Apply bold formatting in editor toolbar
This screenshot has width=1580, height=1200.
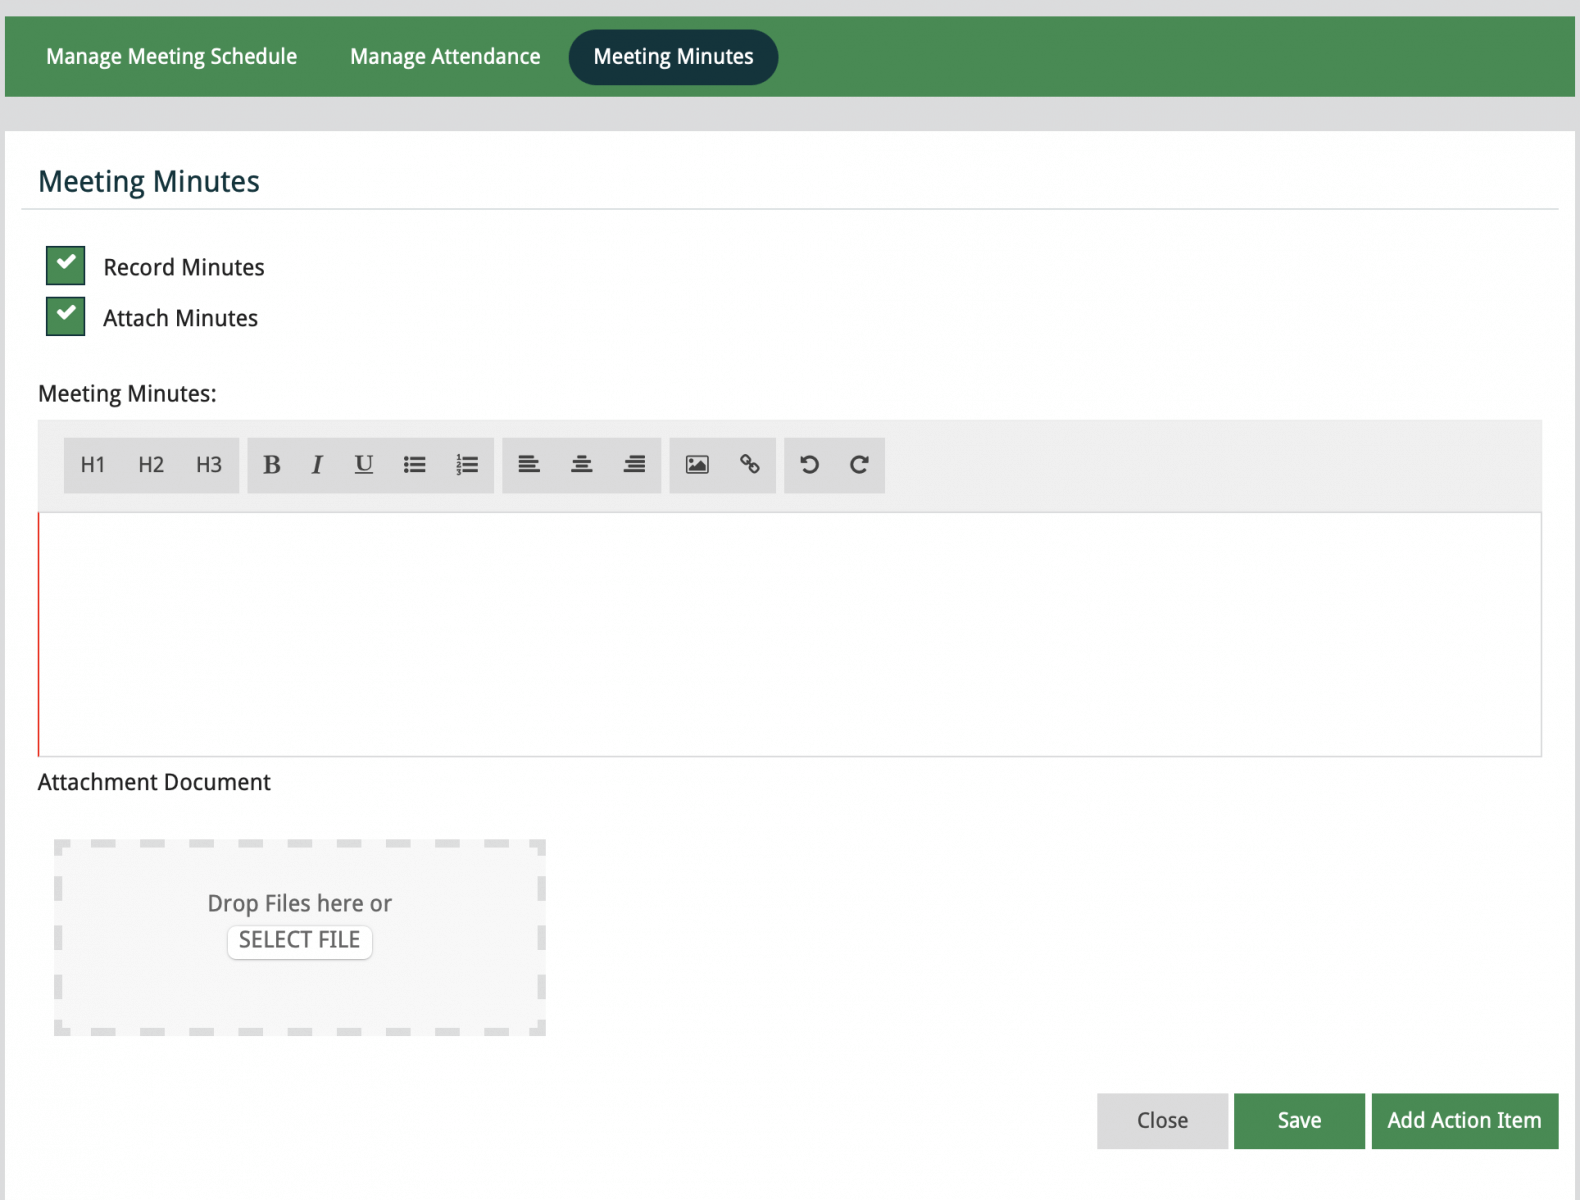pyautogui.click(x=271, y=465)
